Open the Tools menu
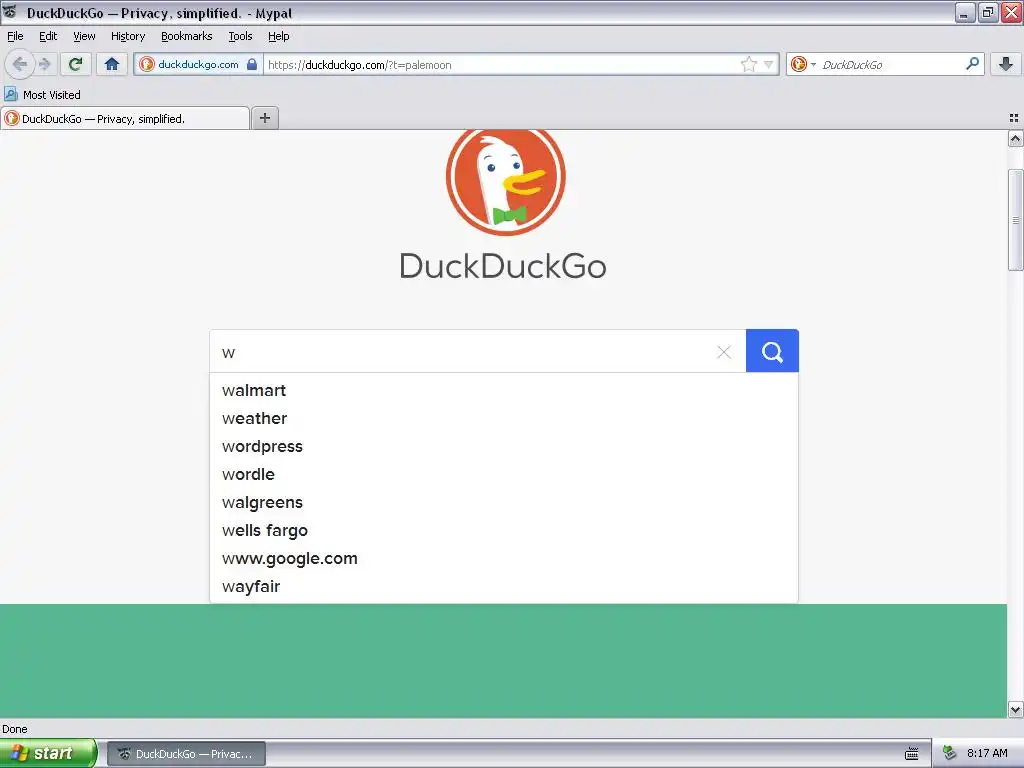This screenshot has width=1024, height=768. [x=240, y=36]
